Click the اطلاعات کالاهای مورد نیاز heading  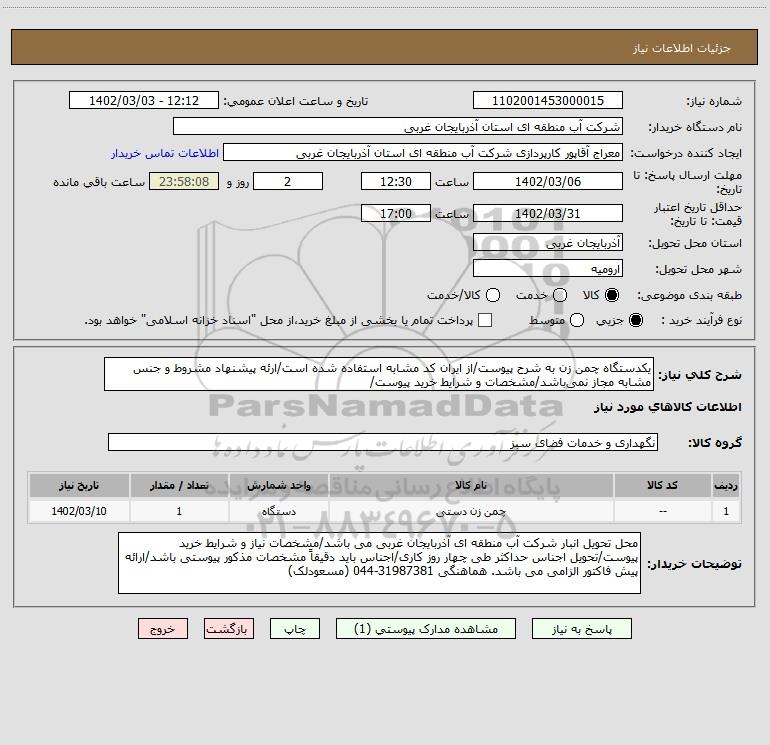click(x=668, y=407)
